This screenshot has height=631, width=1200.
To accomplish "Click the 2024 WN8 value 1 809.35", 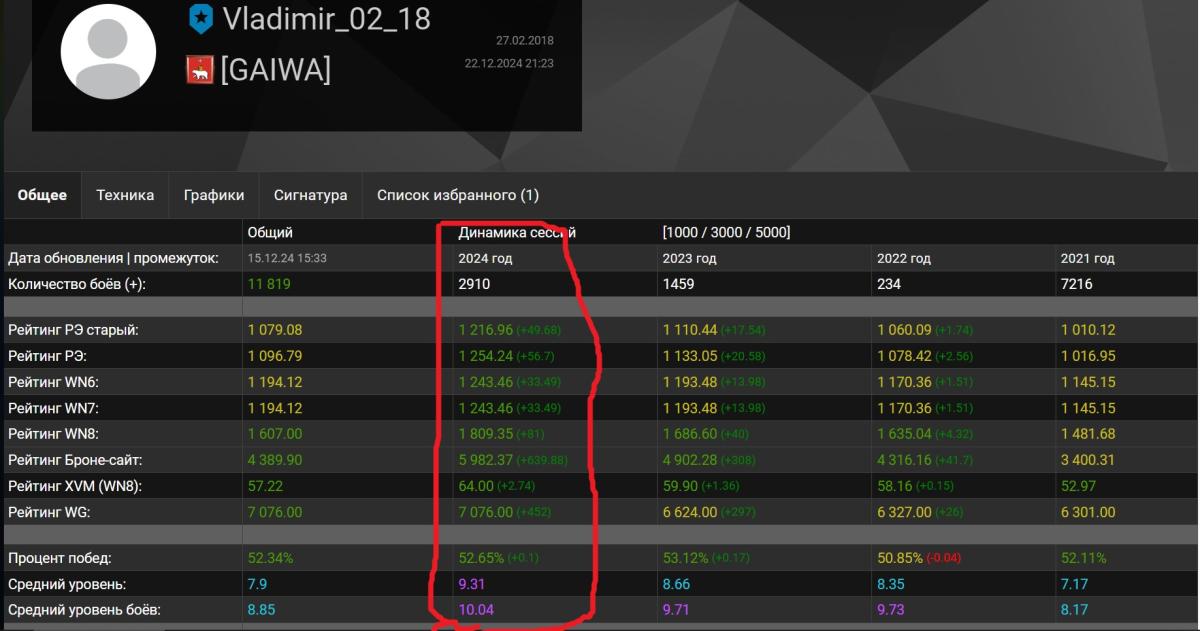I will (x=485, y=434).
